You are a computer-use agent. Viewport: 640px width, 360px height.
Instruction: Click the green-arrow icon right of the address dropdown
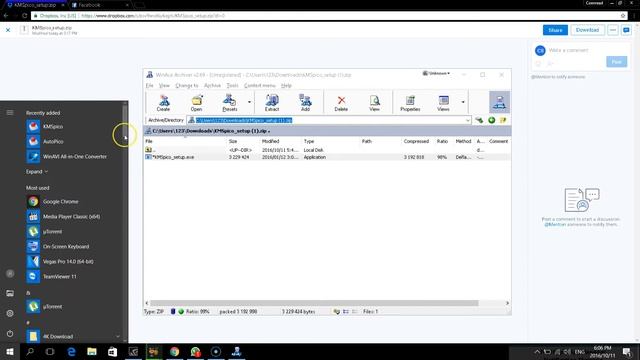pos(479,120)
